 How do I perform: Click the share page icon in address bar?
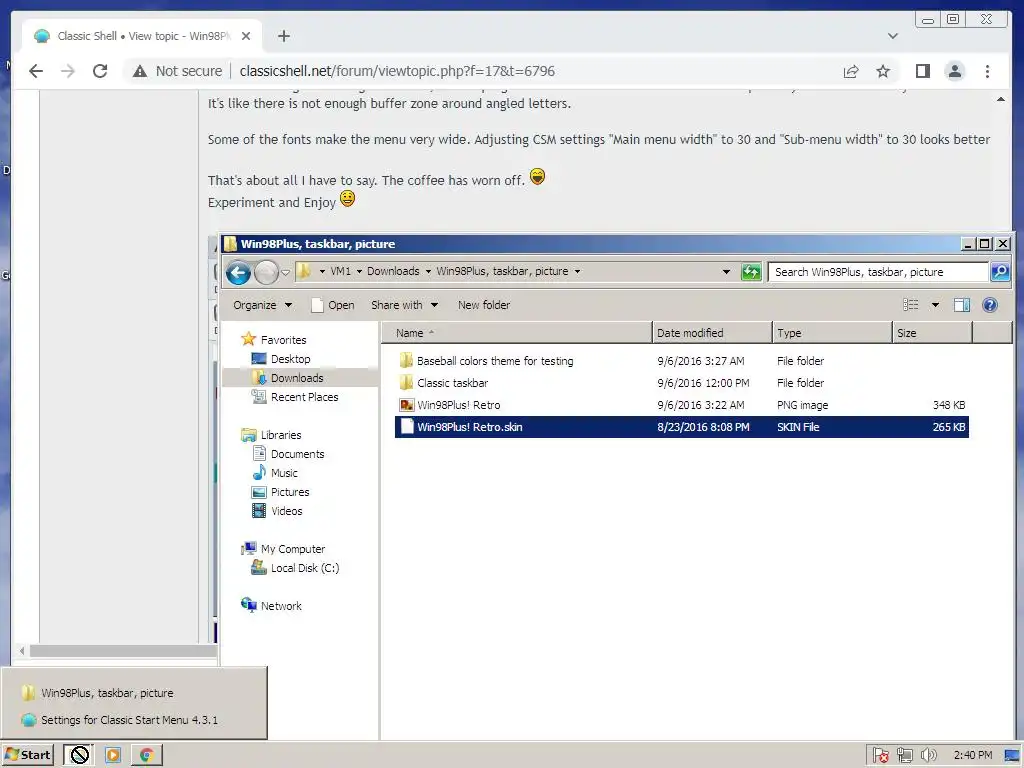(850, 71)
